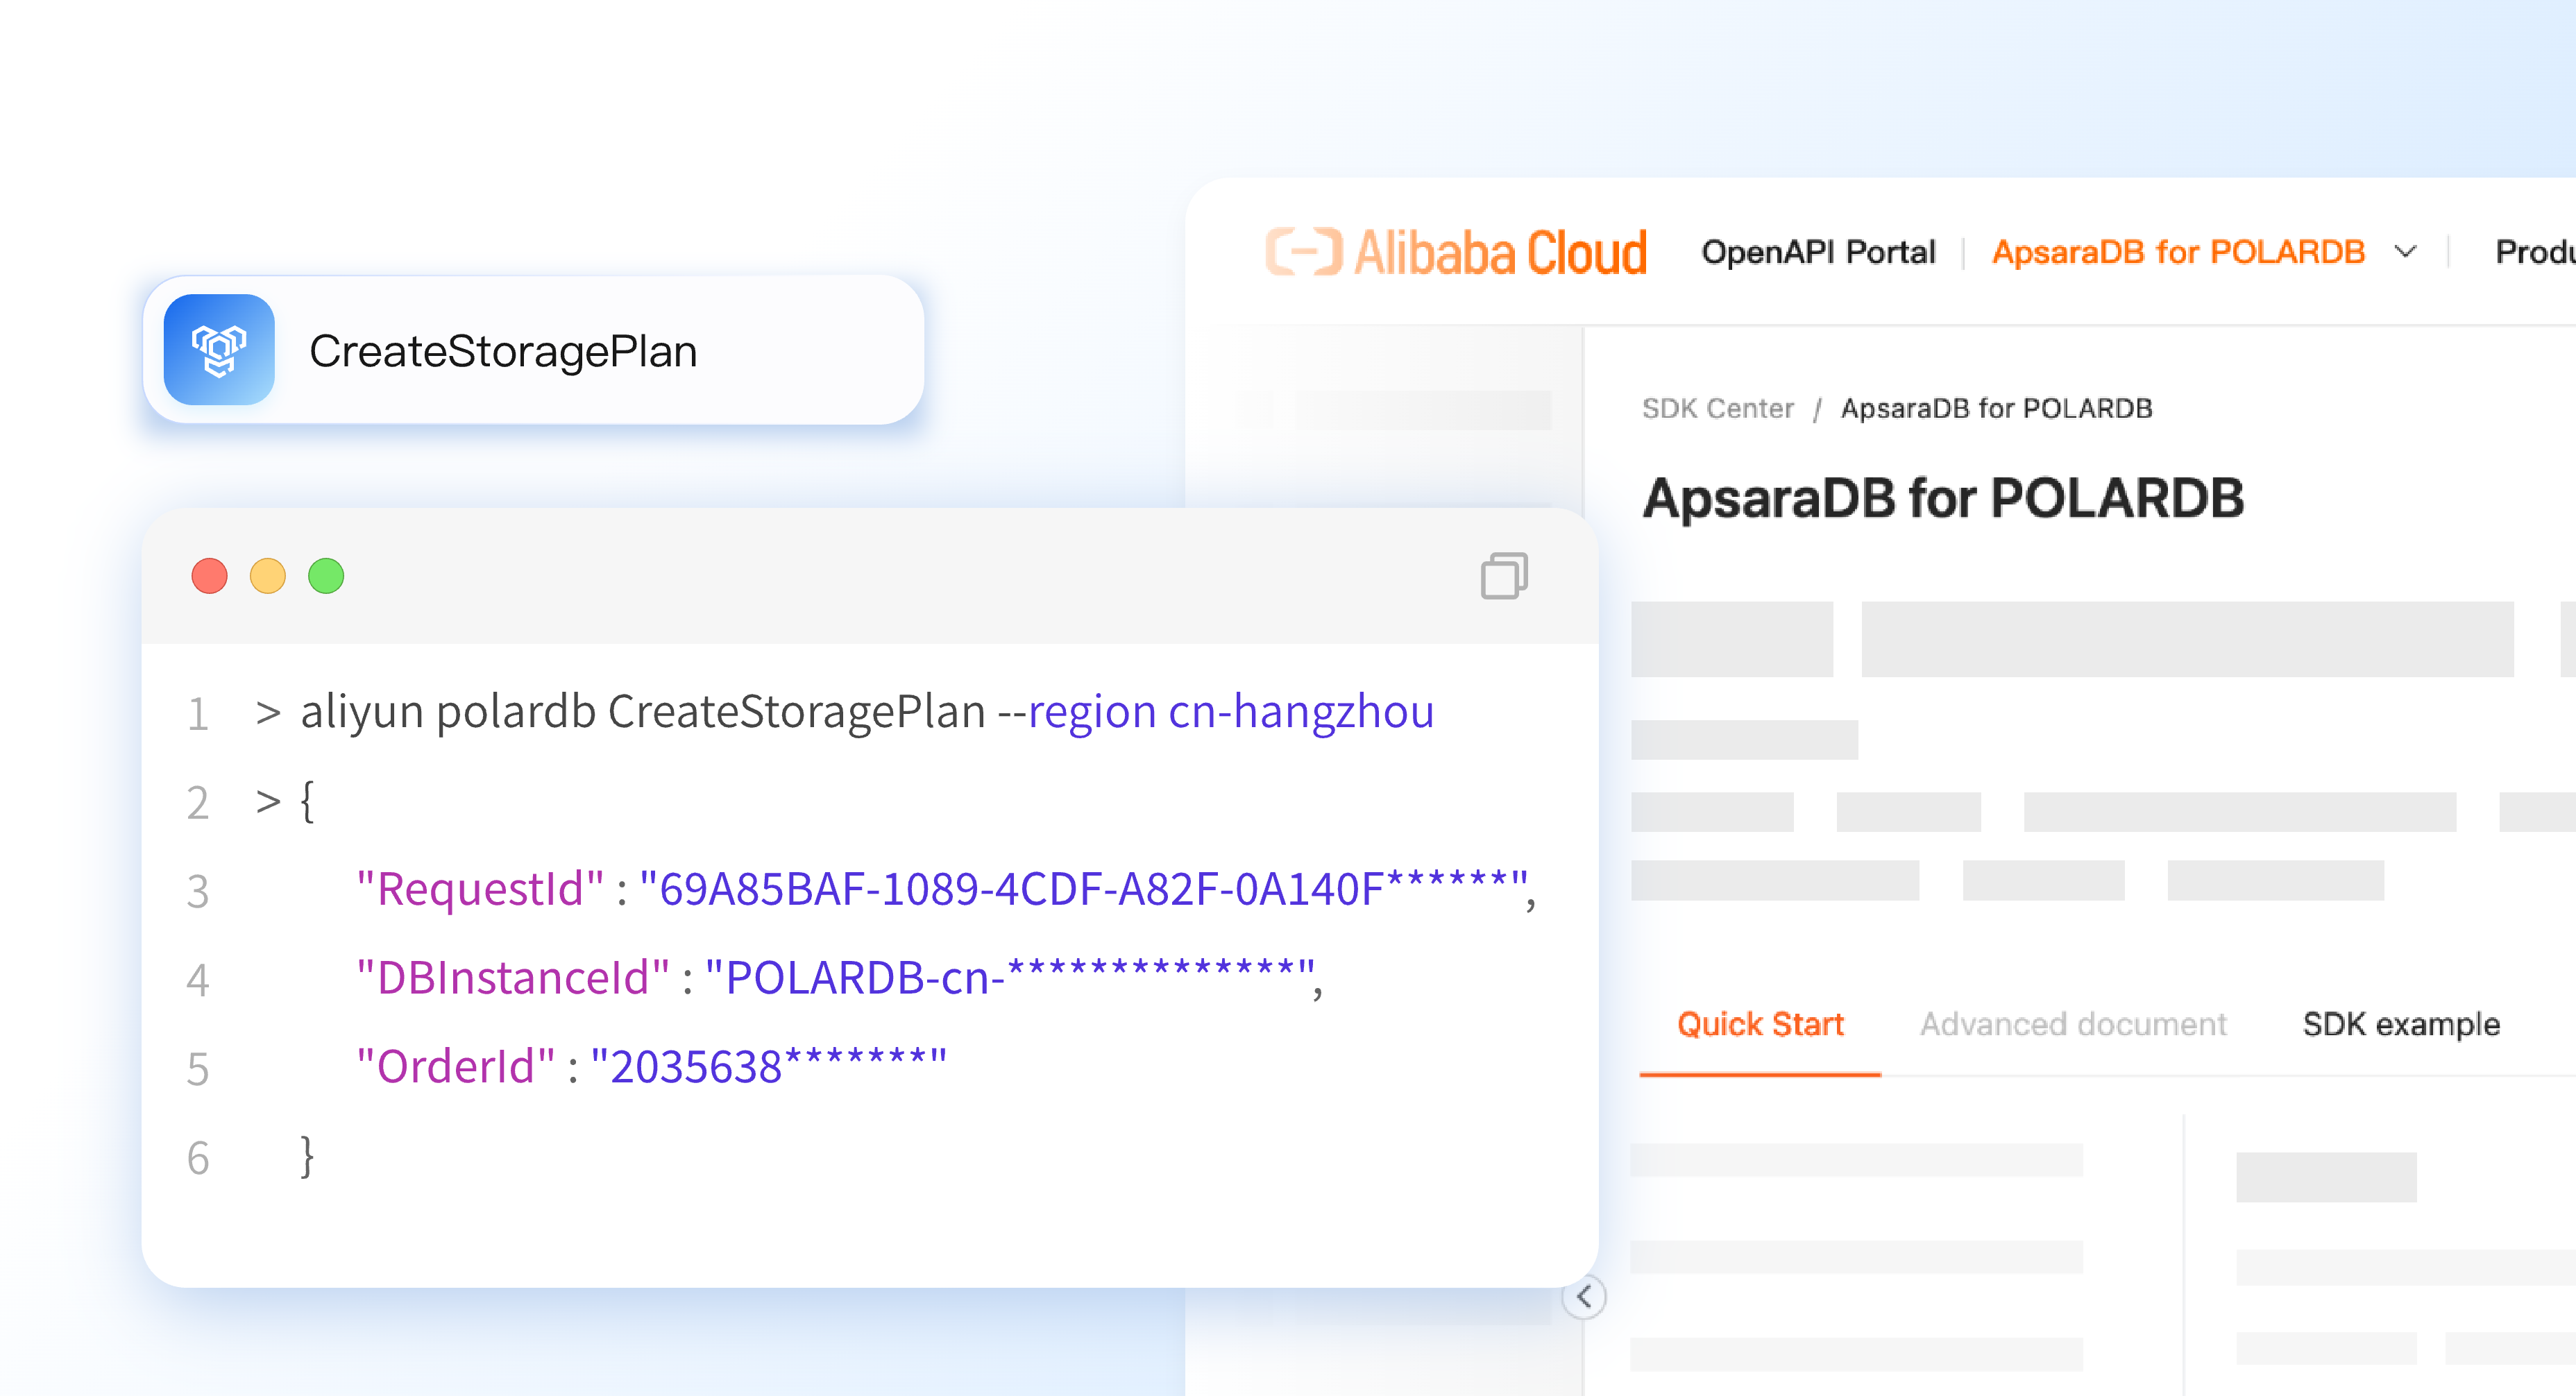This screenshot has height=1396, width=2576.
Task: Click the Alibaba Cloud logo
Action: point(1456,252)
